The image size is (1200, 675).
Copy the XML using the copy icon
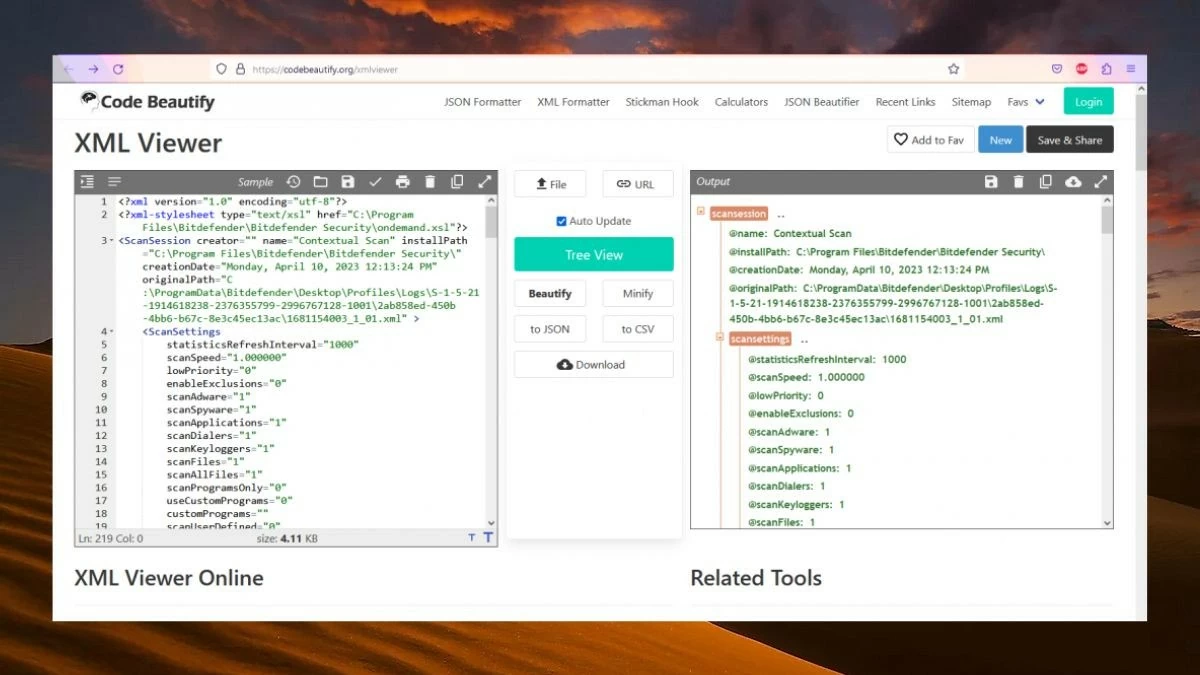[457, 181]
